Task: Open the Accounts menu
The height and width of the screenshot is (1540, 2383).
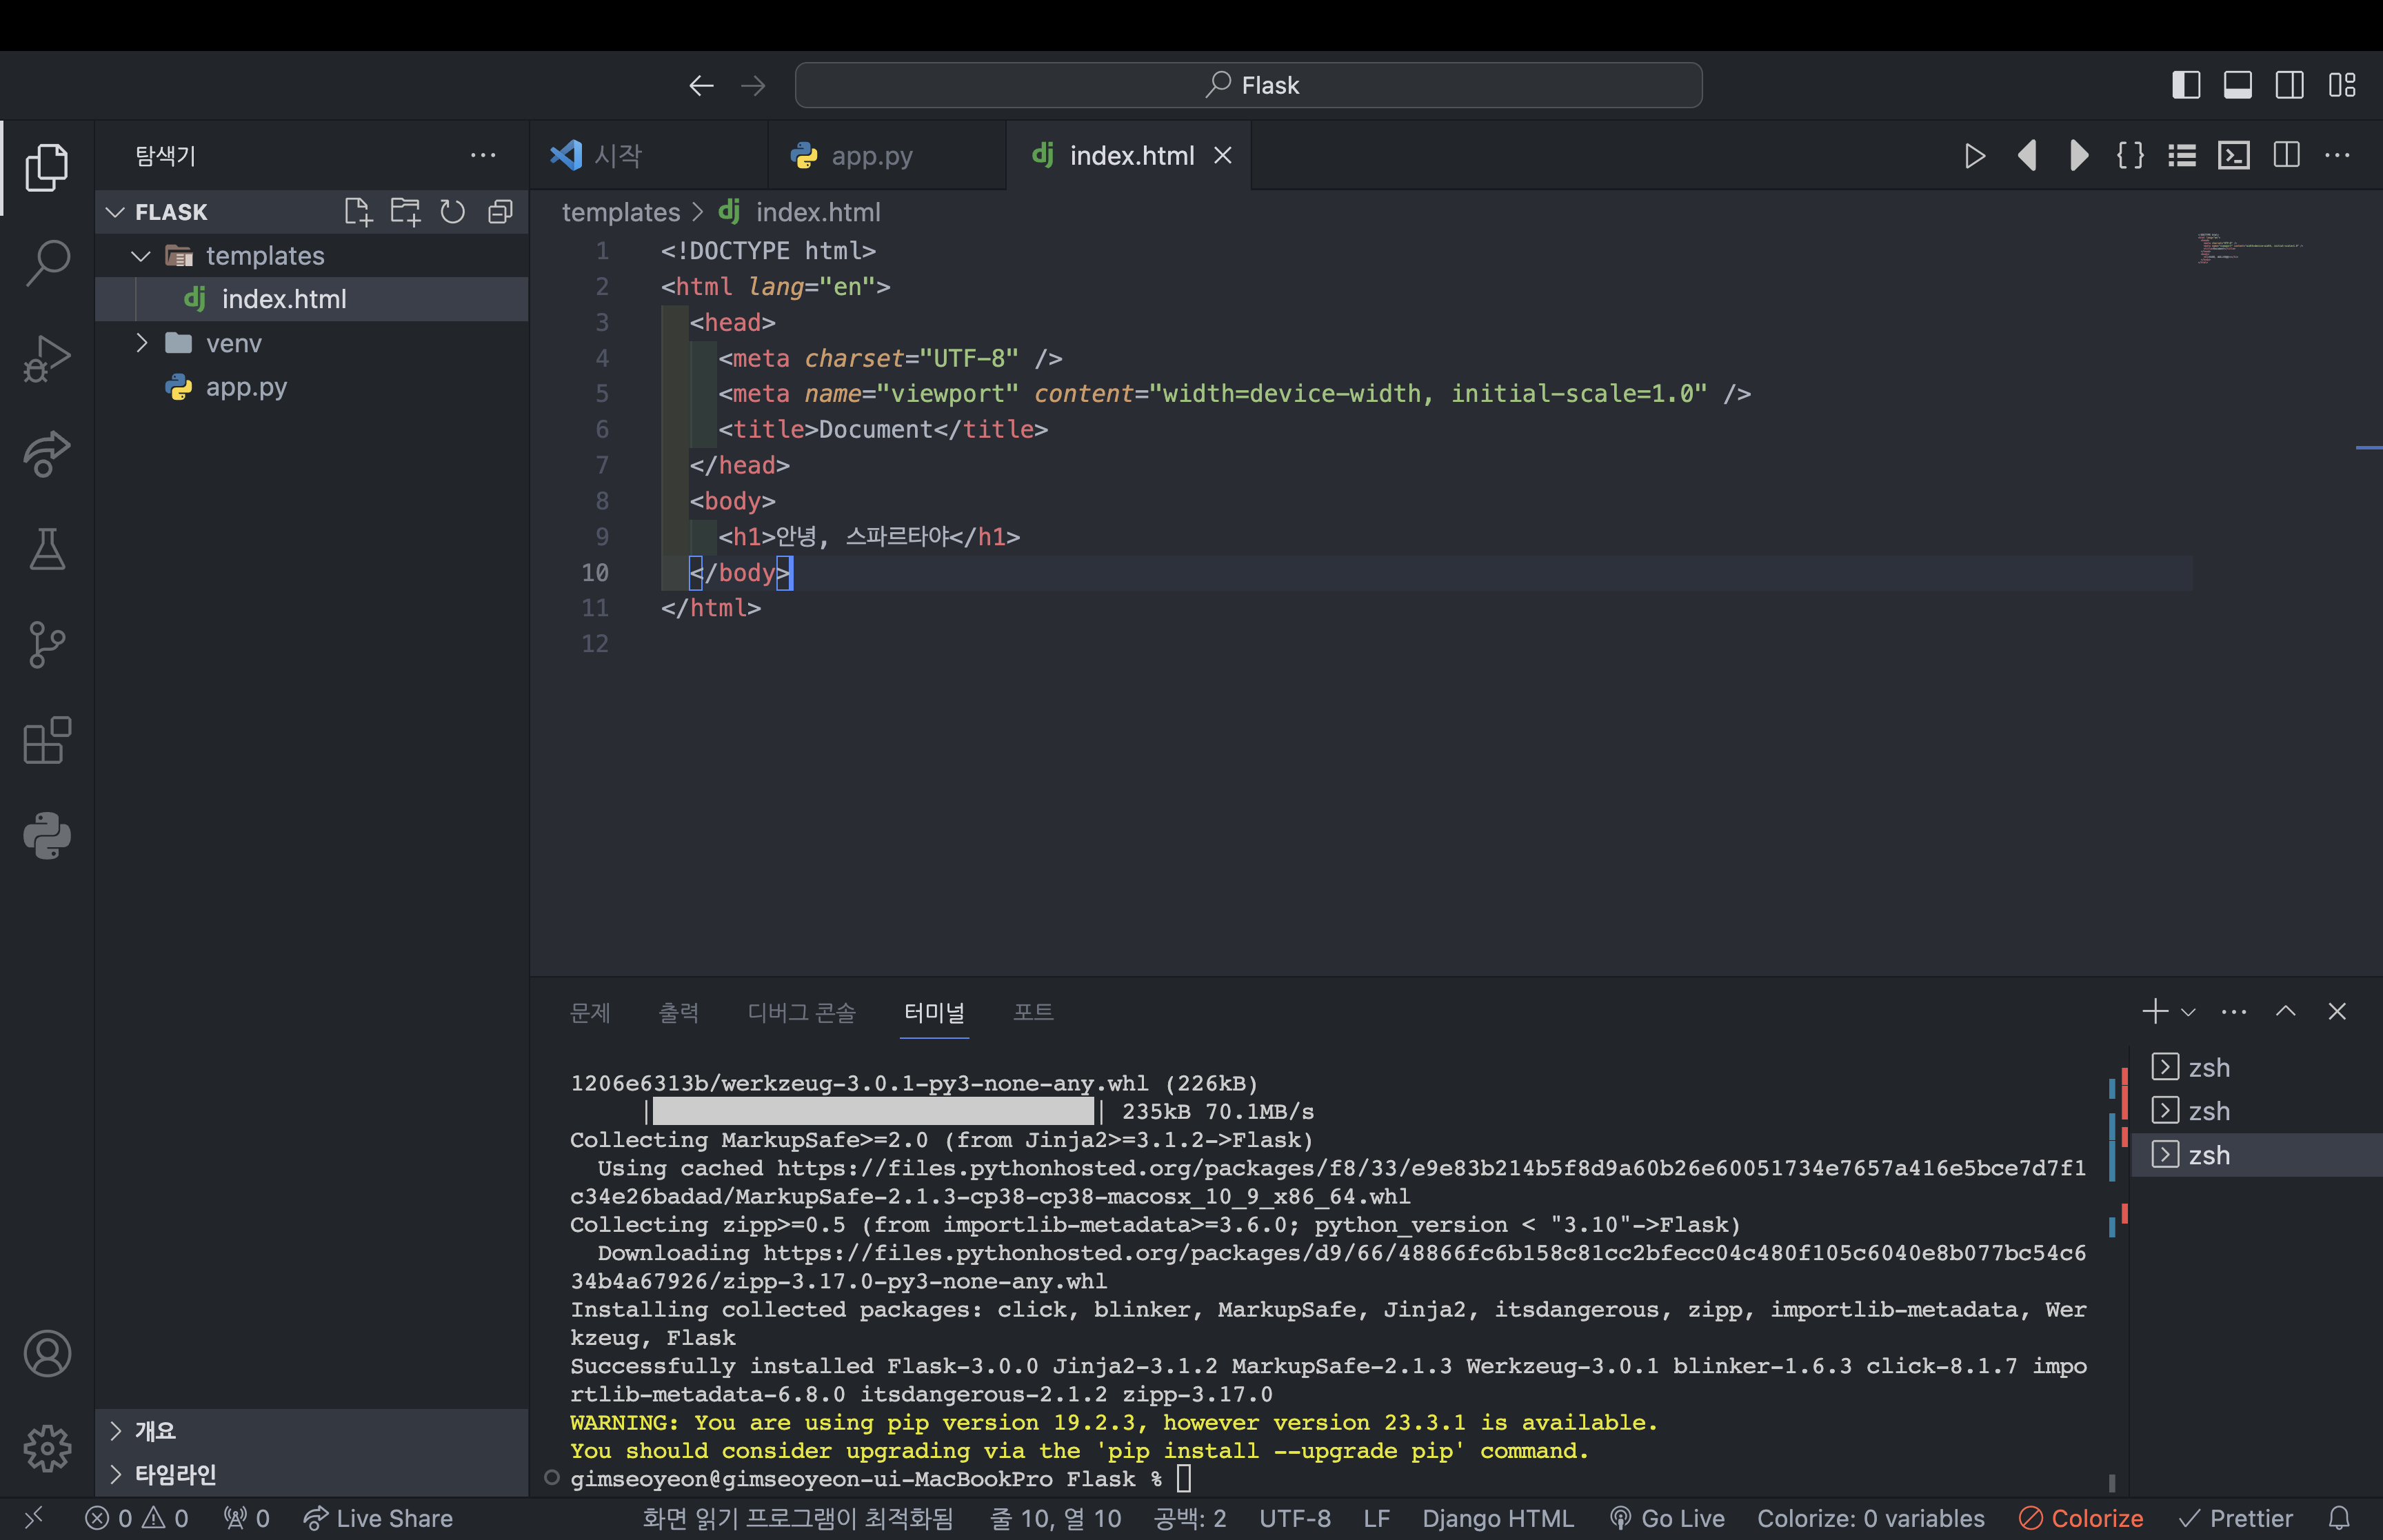Action: tap(47, 1353)
